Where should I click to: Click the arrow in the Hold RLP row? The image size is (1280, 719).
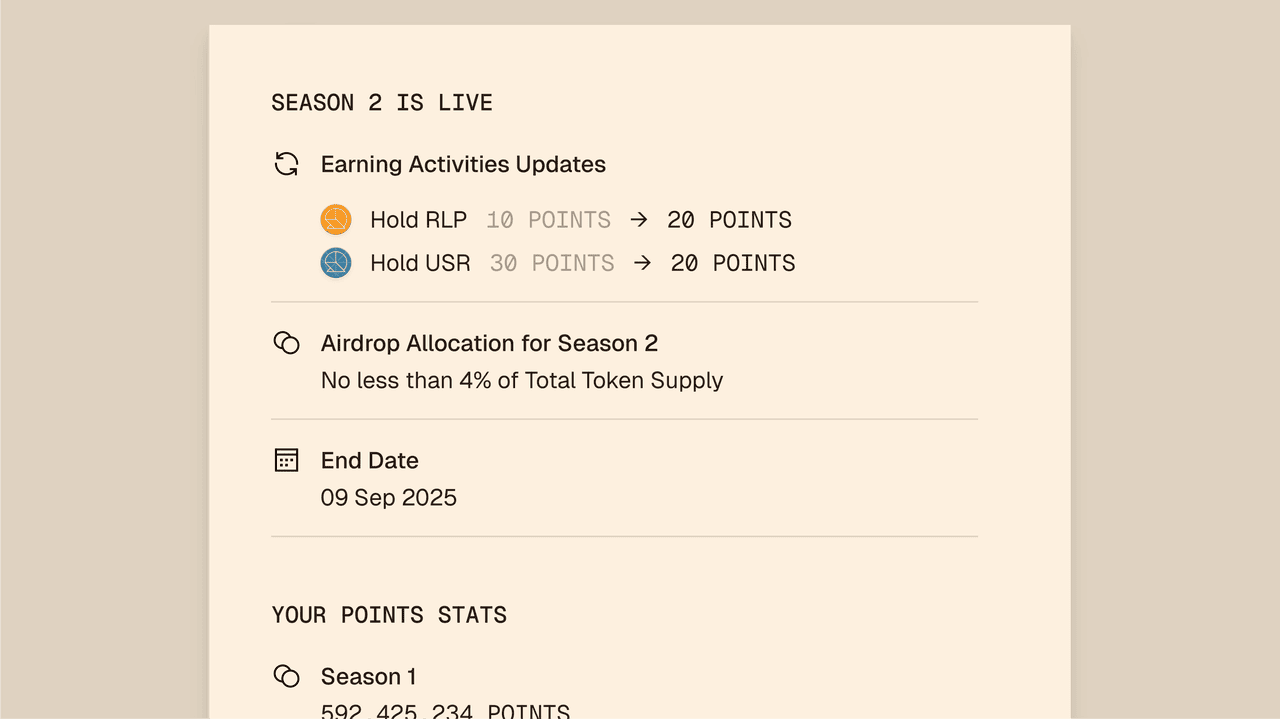tap(639, 220)
